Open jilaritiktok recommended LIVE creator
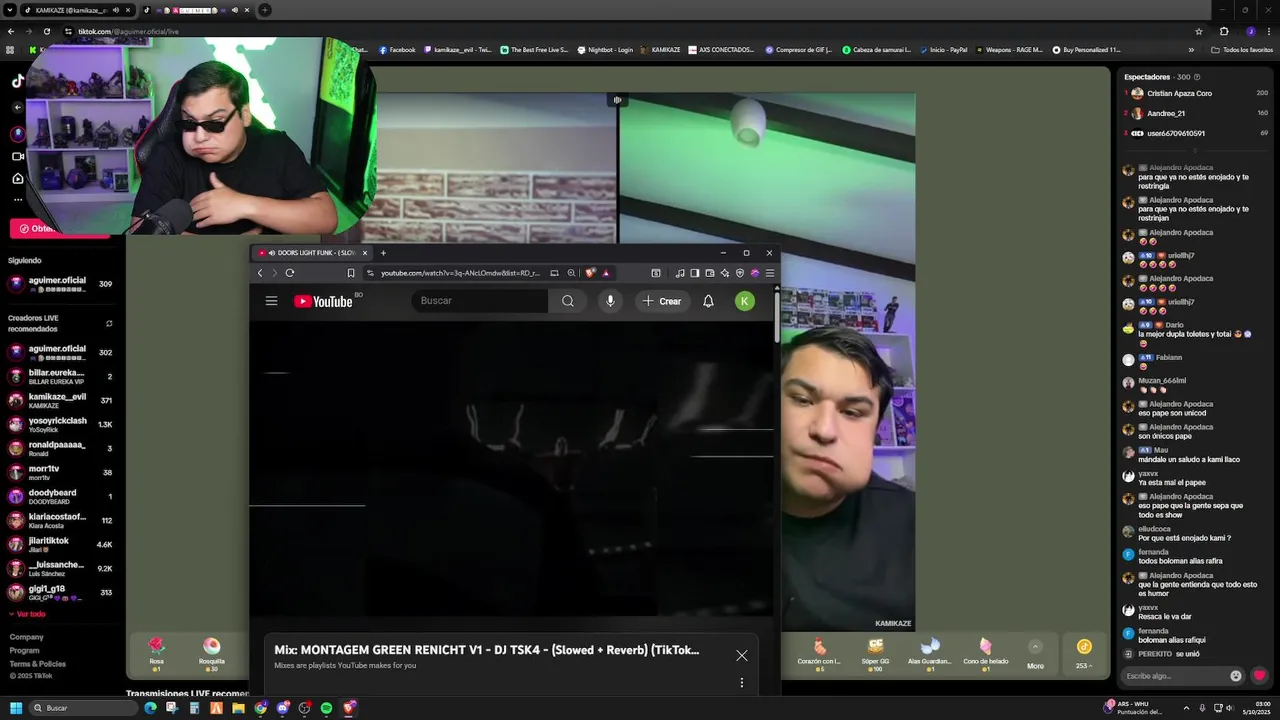 tap(60, 544)
